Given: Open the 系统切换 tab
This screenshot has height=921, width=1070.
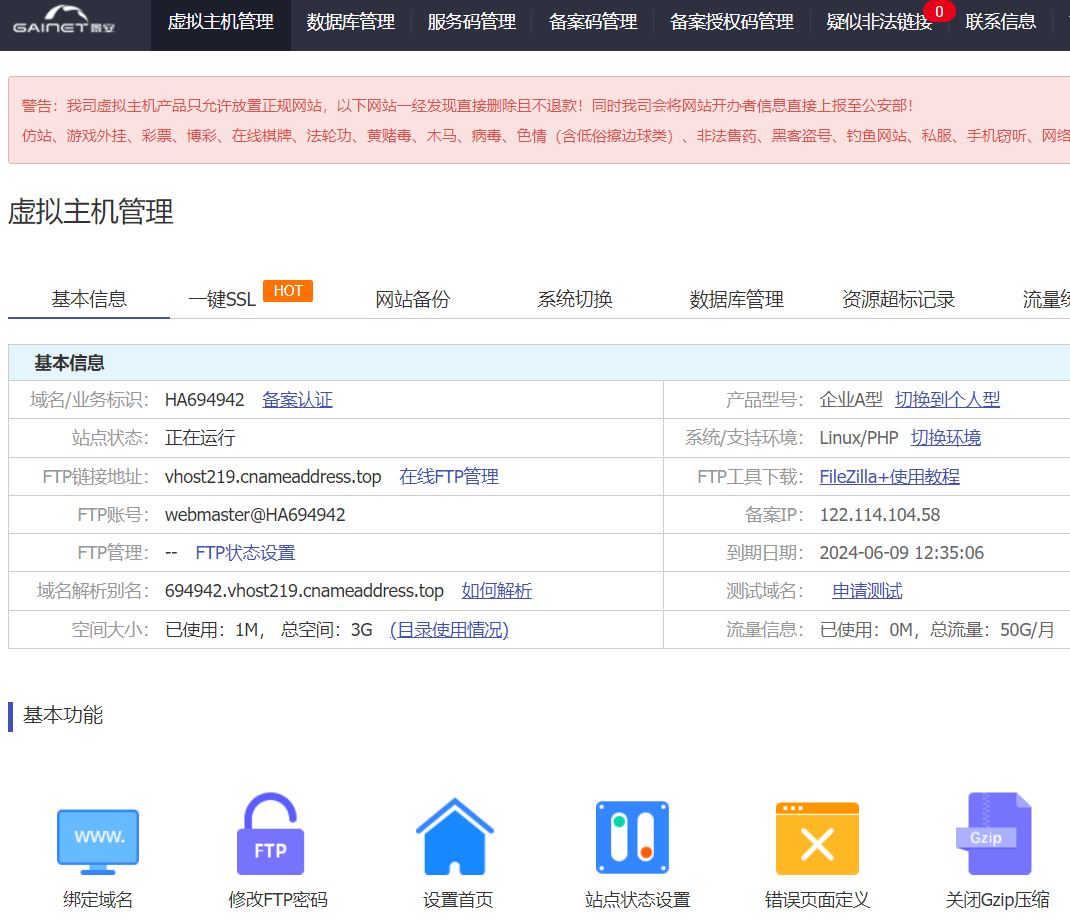Looking at the screenshot, I should tap(575, 299).
